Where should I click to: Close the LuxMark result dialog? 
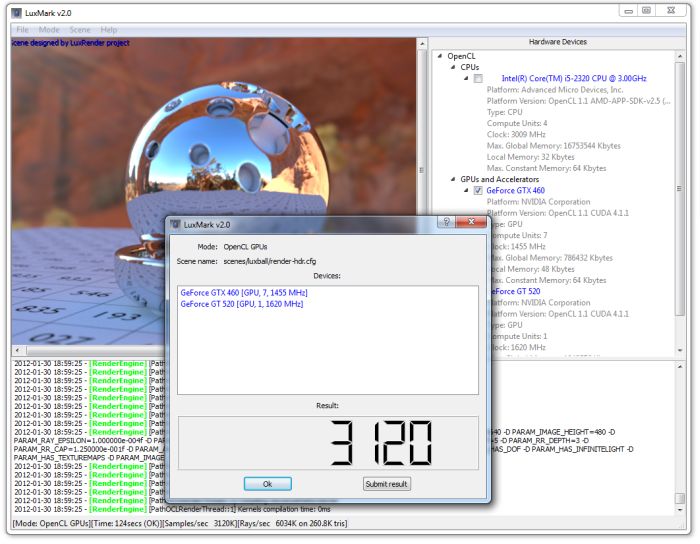click(x=471, y=221)
